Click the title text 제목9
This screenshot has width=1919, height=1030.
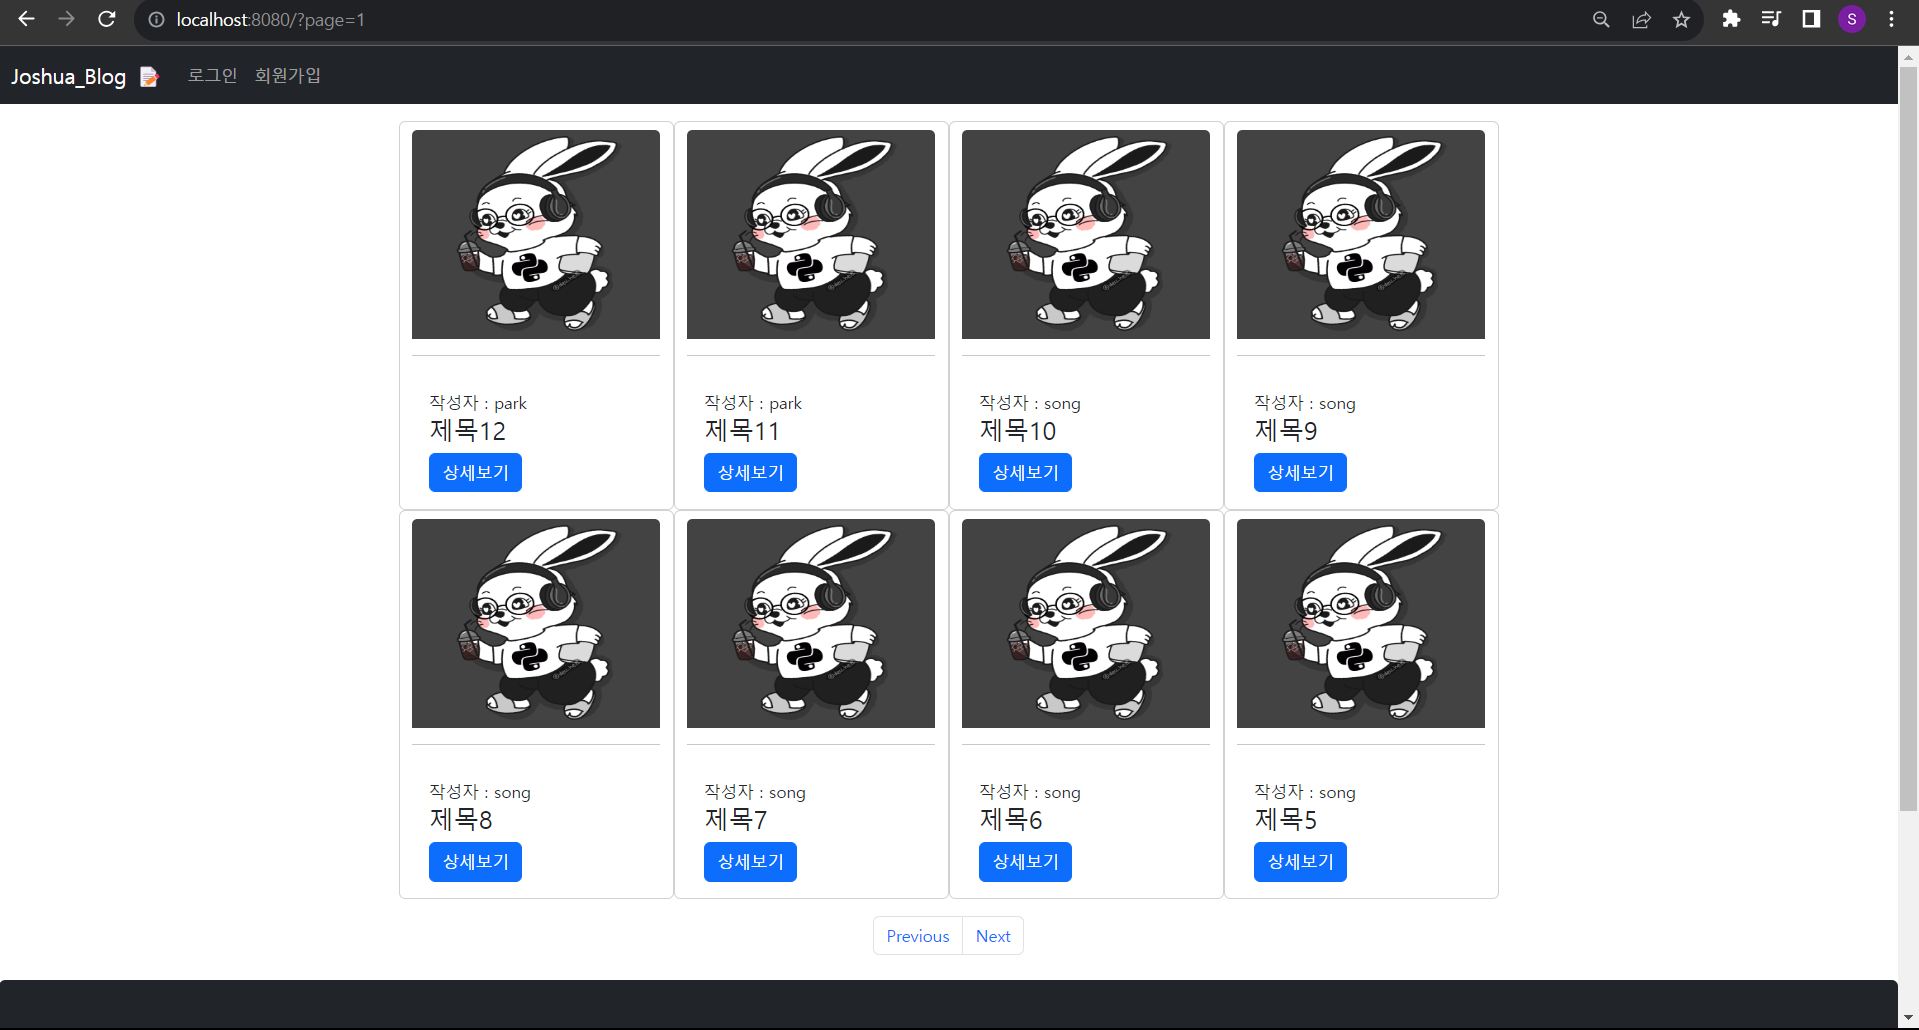pyautogui.click(x=1286, y=431)
